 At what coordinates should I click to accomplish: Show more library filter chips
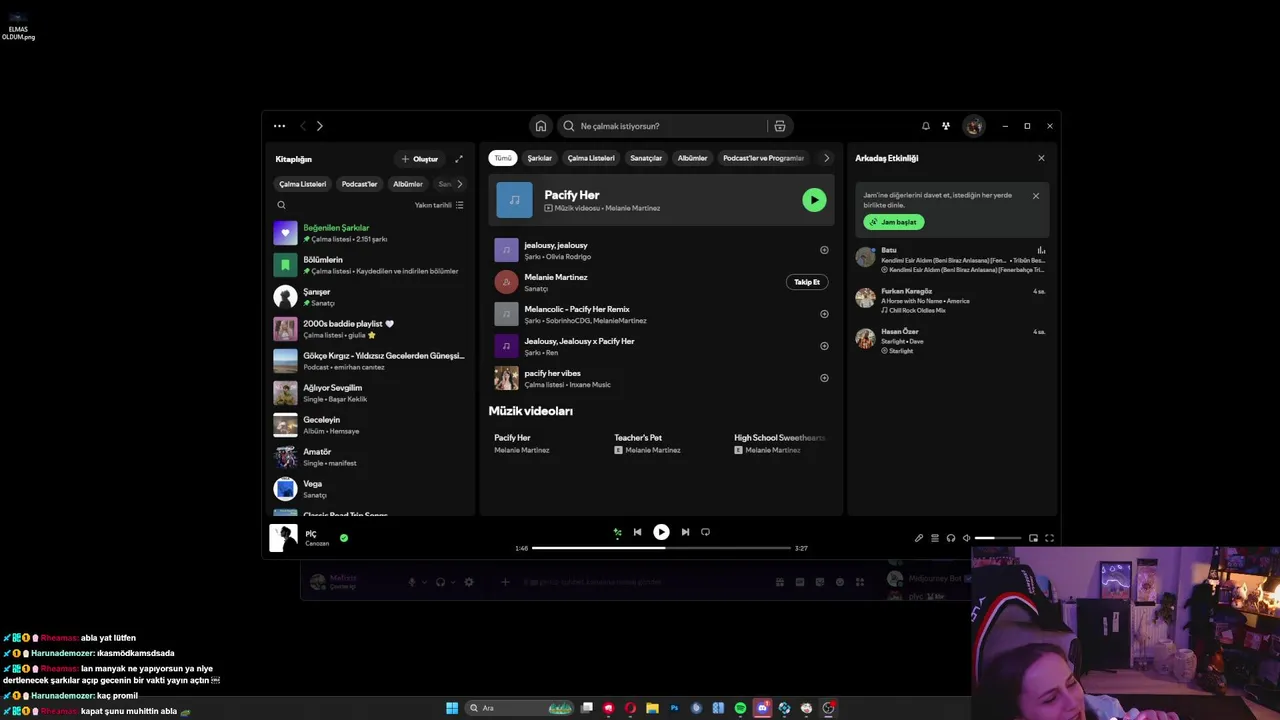460,184
